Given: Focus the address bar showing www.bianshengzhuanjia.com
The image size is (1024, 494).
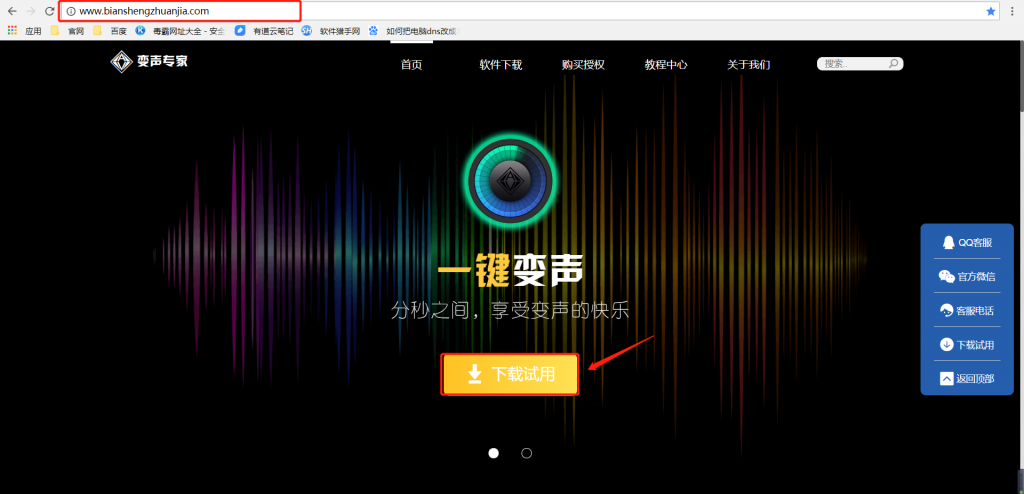Looking at the screenshot, I should [x=529, y=11].
